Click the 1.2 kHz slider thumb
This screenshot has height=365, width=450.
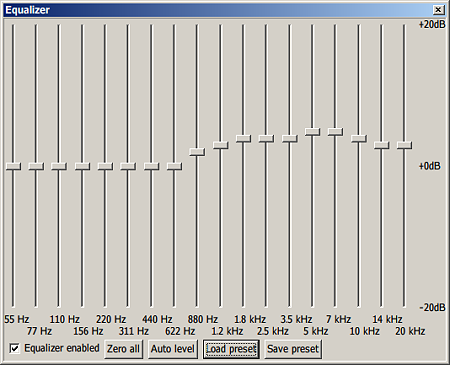pyautogui.click(x=220, y=145)
